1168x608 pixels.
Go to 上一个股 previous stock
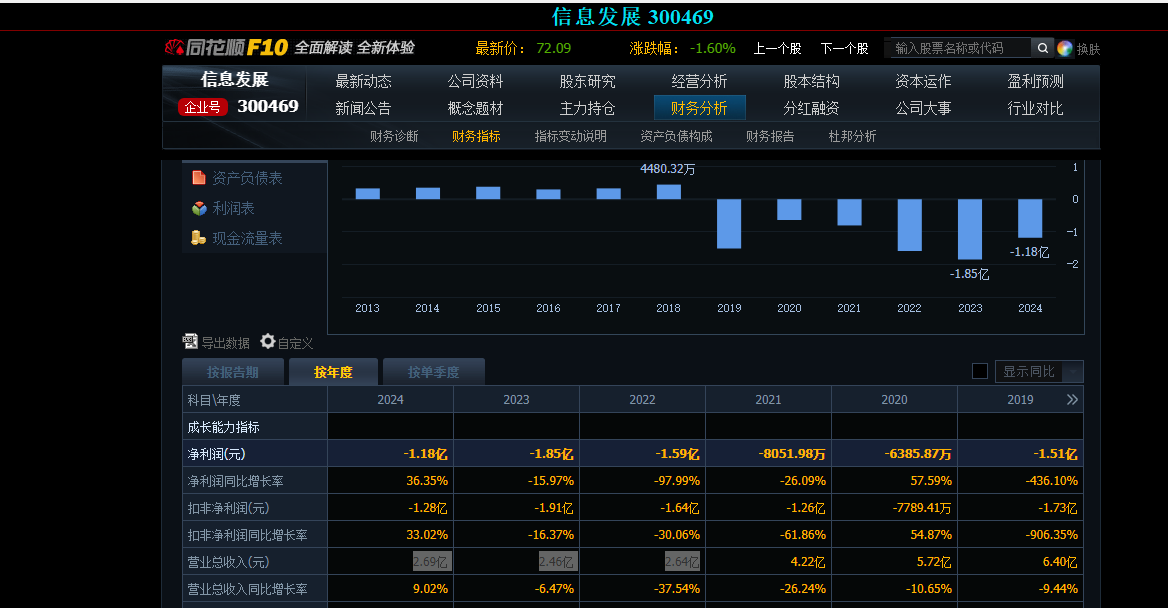(777, 48)
